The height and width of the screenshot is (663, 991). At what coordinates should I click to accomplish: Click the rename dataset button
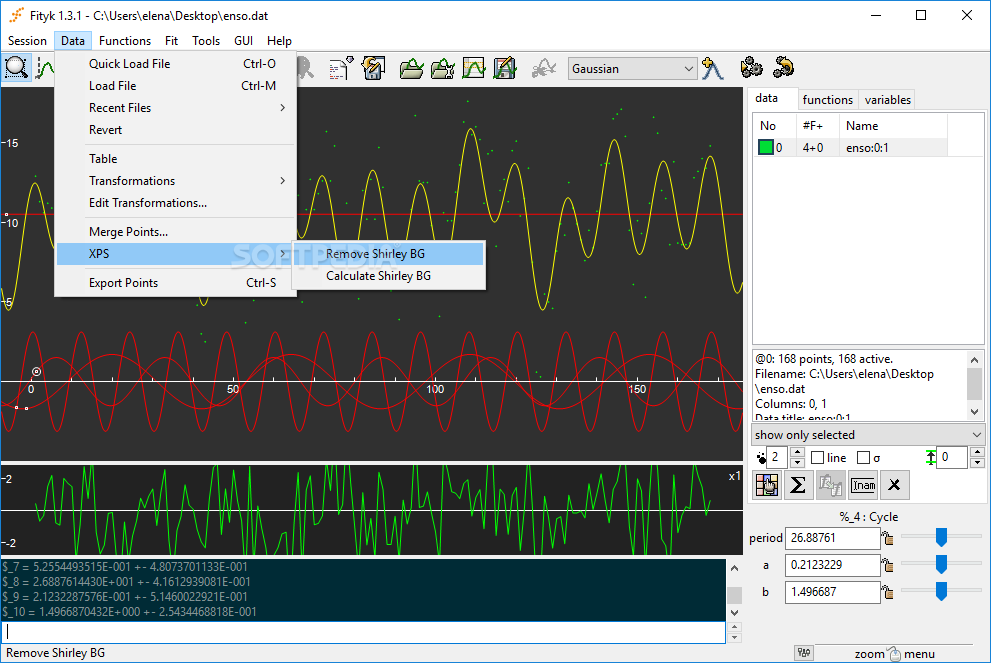tap(863, 485)
